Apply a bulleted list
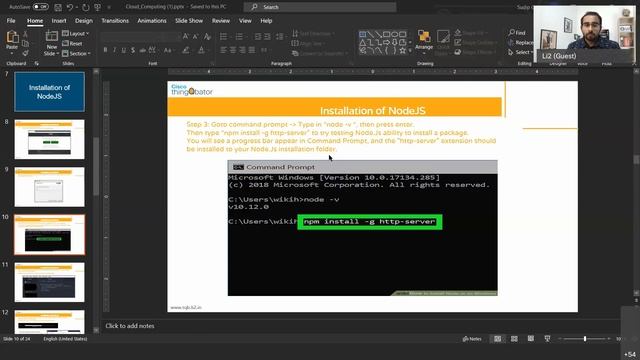 [x=224, y=37]
